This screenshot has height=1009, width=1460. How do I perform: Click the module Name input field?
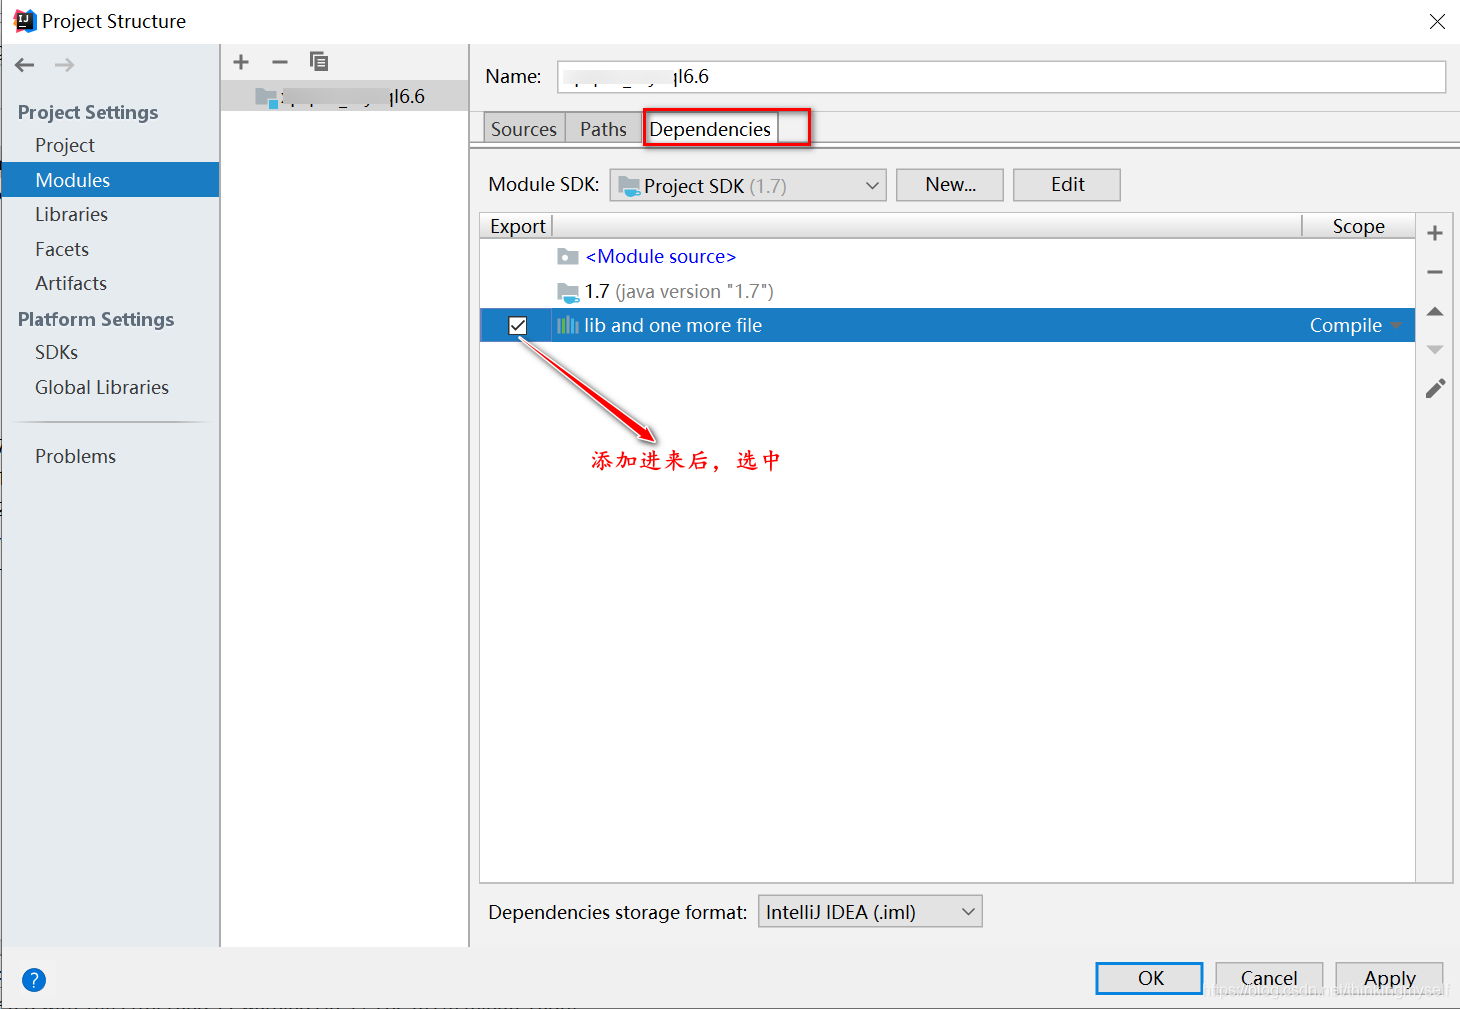point(1002,77)
